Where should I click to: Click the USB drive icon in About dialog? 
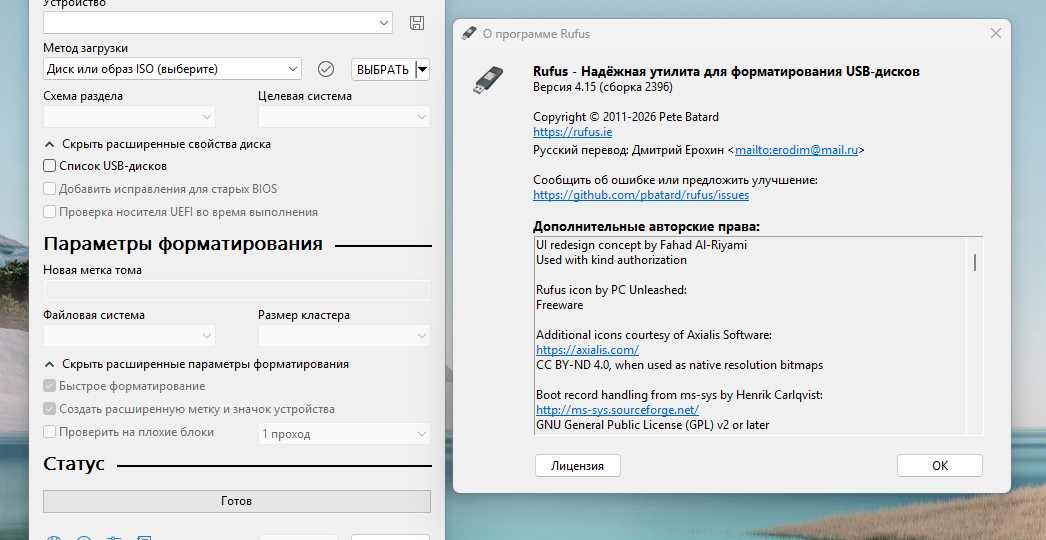pyautogui.click(x=488, y=79)
